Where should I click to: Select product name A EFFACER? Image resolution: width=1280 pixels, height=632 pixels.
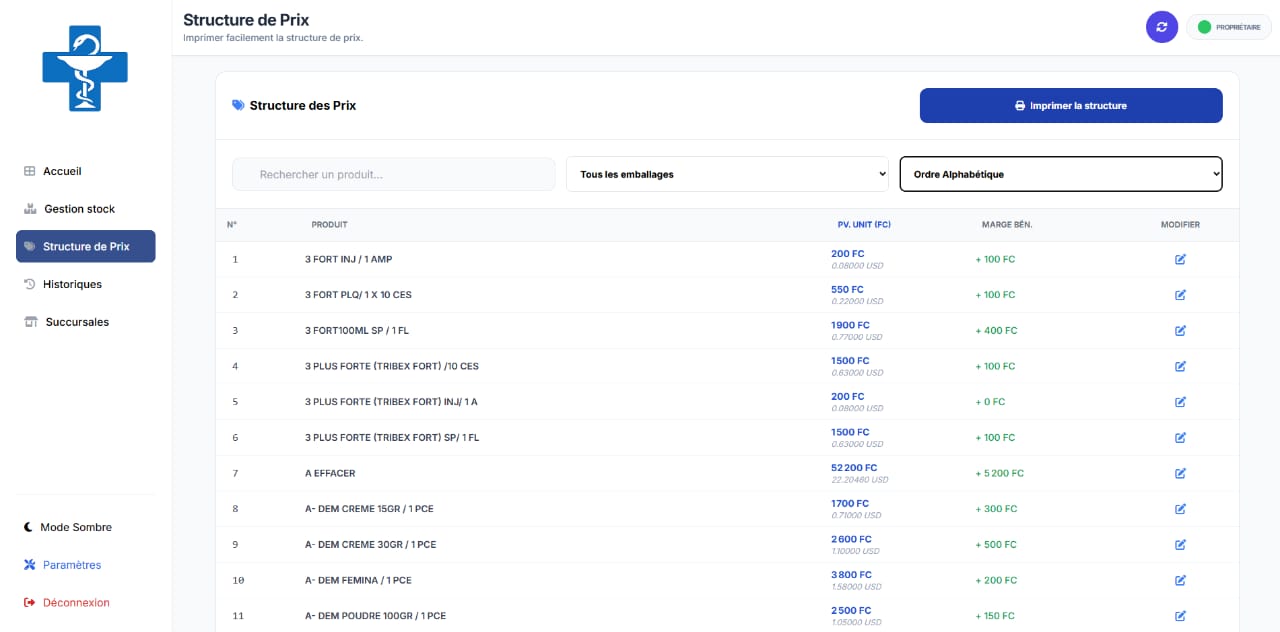tap(330, 473)
